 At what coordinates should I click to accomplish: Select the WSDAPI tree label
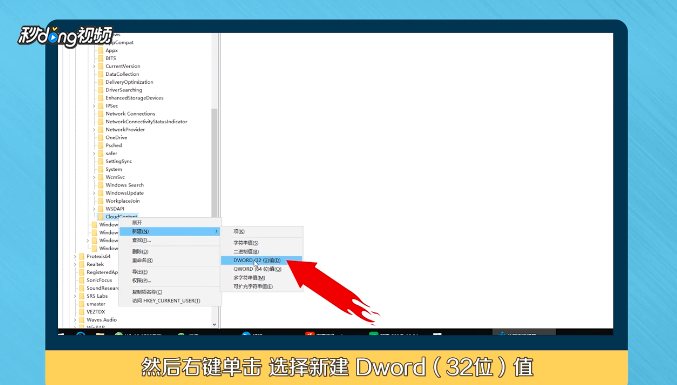(x=114, y=209)
